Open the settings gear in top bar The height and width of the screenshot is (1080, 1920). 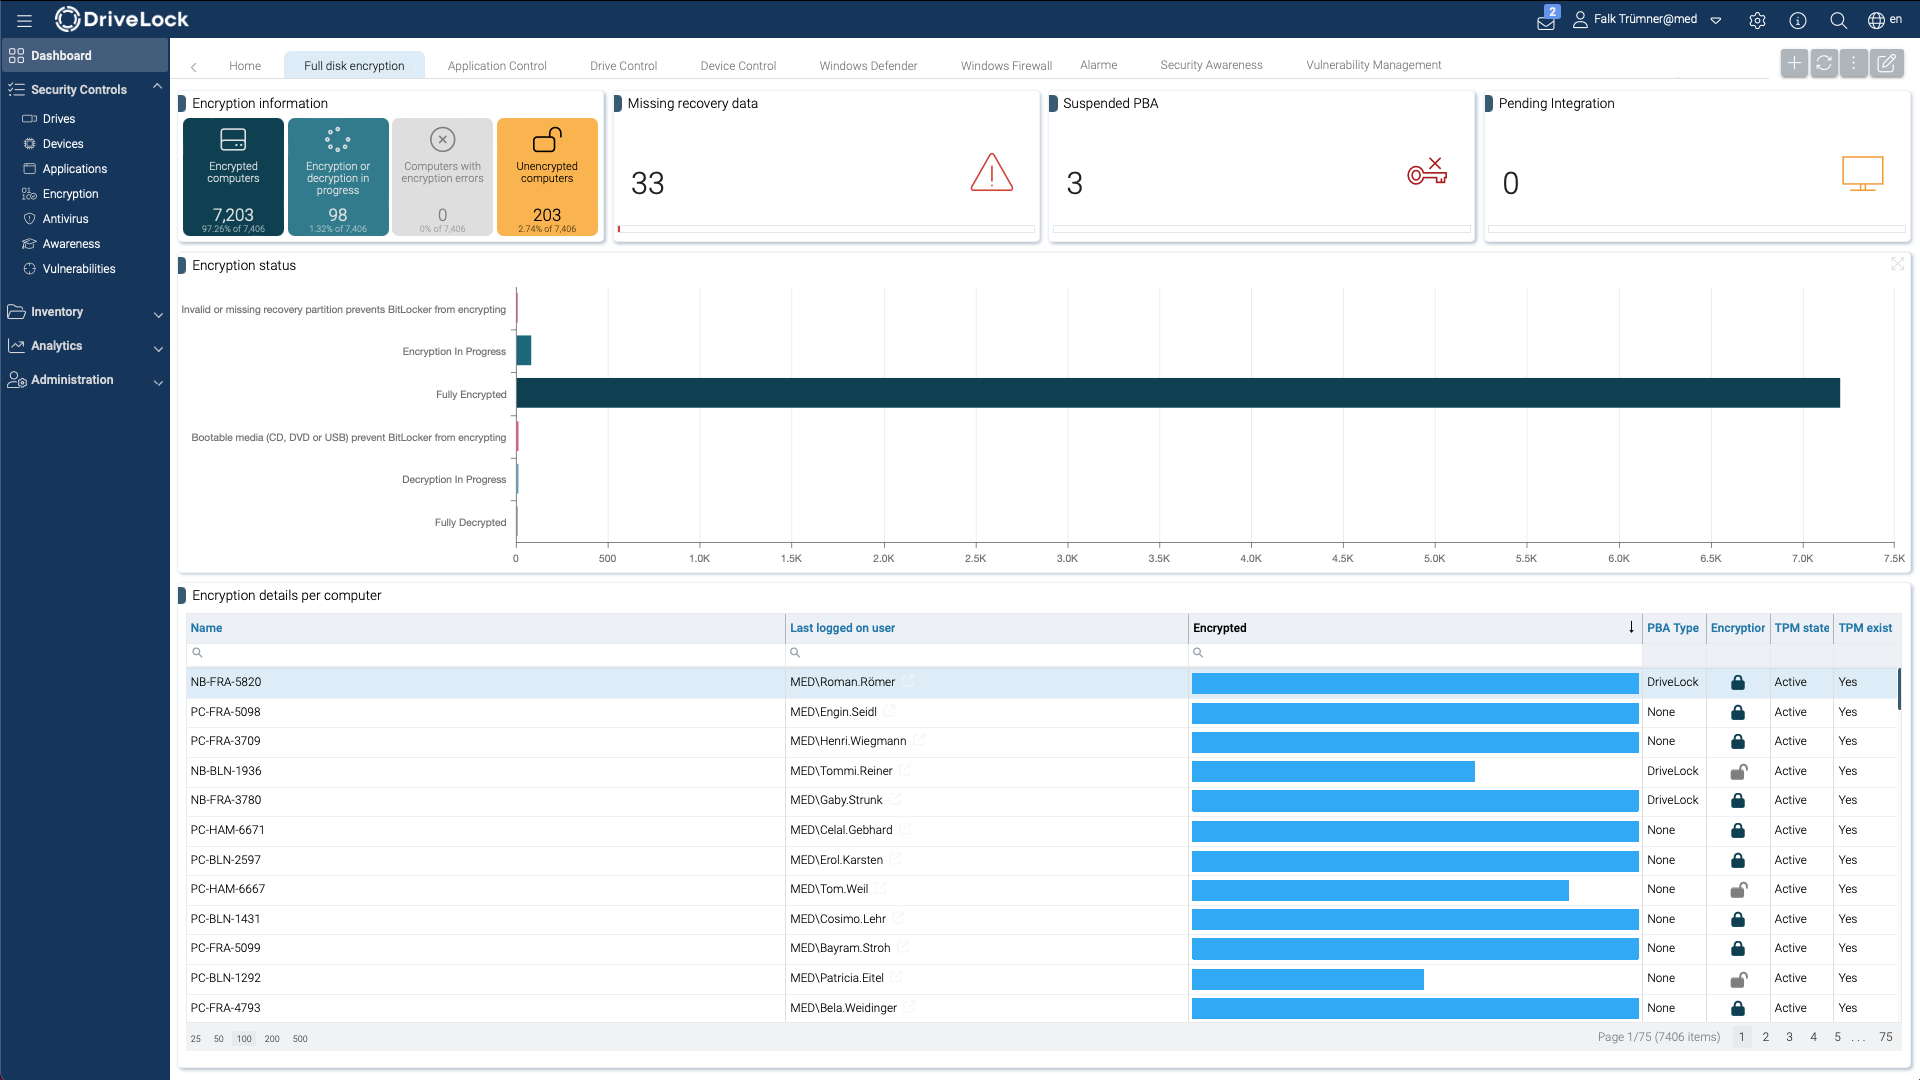pyautogui.click(x=1757, y=20)
